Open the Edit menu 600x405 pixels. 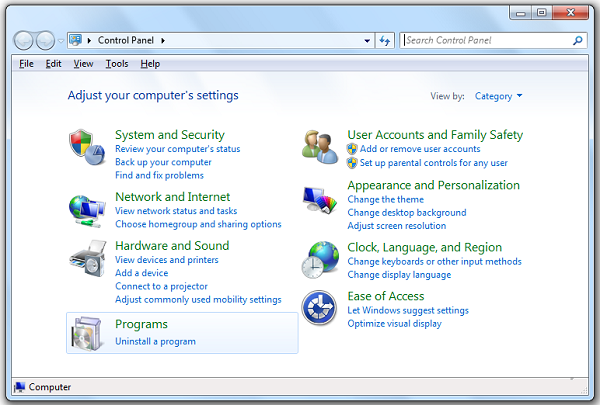[53, 64]
